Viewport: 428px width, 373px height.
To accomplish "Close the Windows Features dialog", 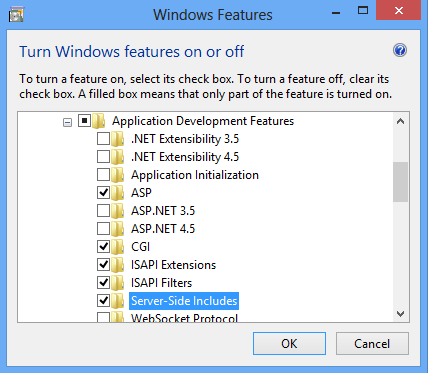I will pos(399,11).
